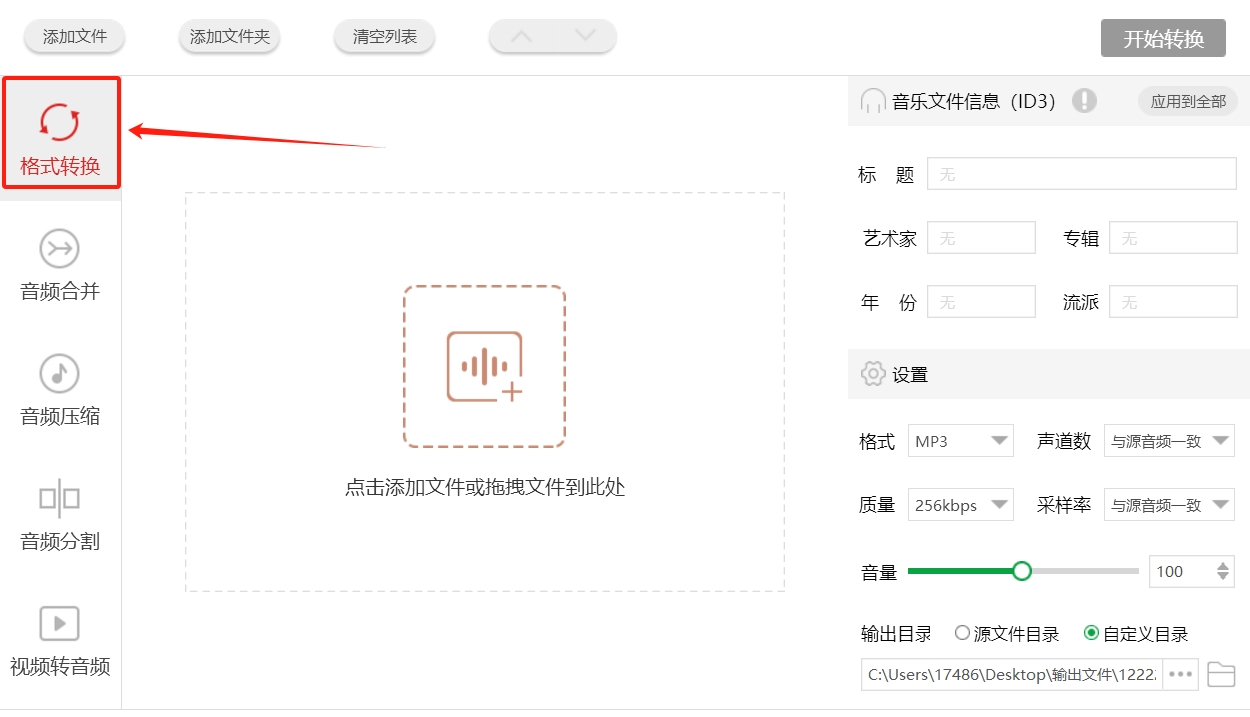Focus the Album (专辑) input field
The width and height of the screenshot is (1250, 717).
point(1173,238)
